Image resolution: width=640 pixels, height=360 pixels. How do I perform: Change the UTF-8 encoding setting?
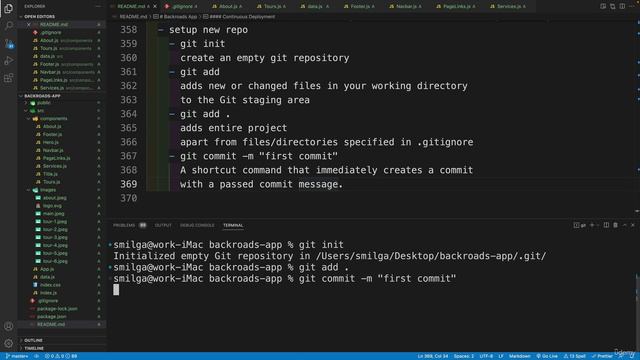486,356
